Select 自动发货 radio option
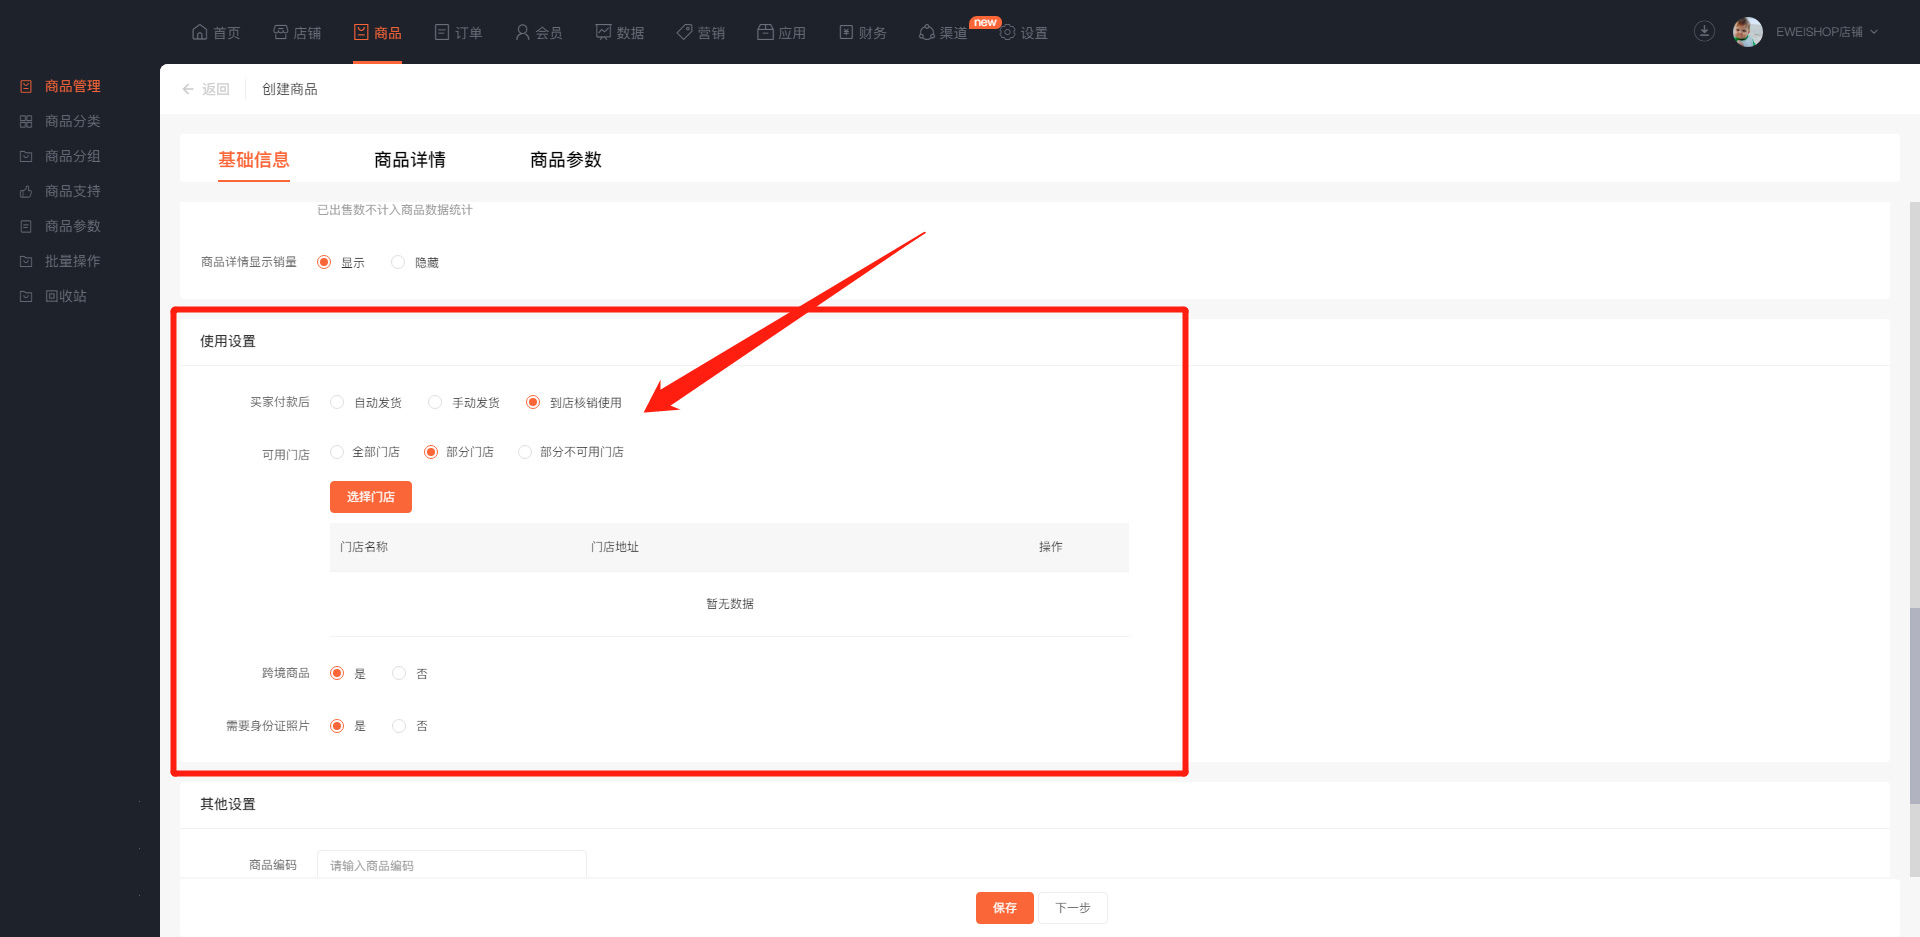The image size is (1920, 937). click(x=338, y=402)
